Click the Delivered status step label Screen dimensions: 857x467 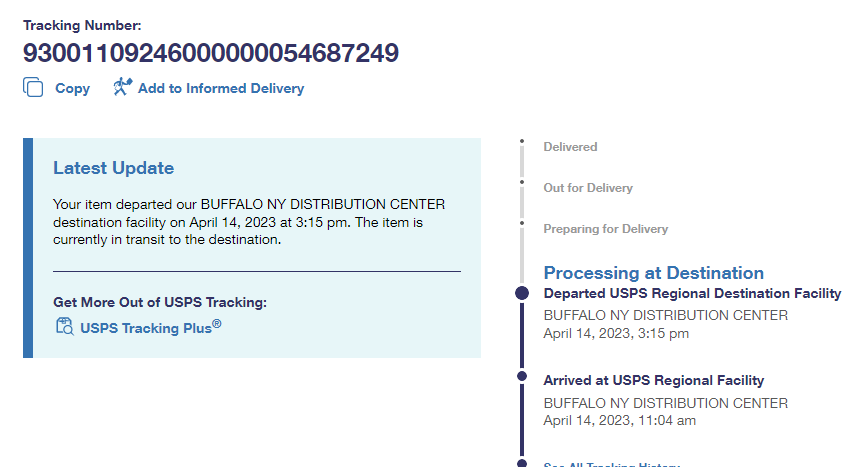[x=570, y=147]
